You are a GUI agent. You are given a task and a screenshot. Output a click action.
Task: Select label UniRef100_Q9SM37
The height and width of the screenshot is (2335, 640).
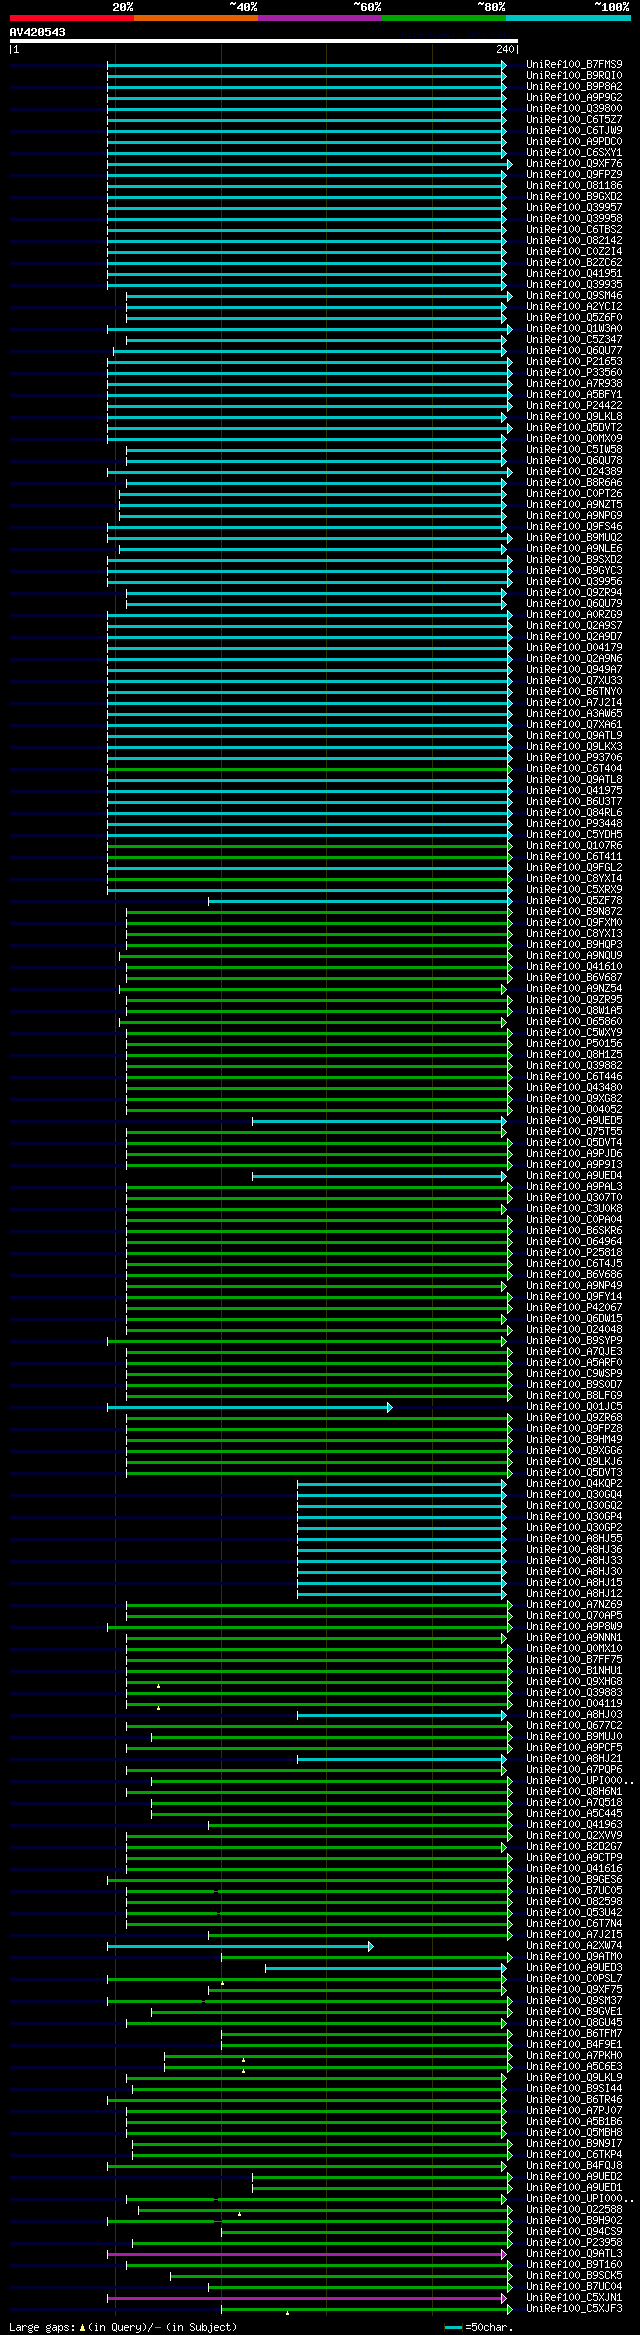pos(574,2000)
